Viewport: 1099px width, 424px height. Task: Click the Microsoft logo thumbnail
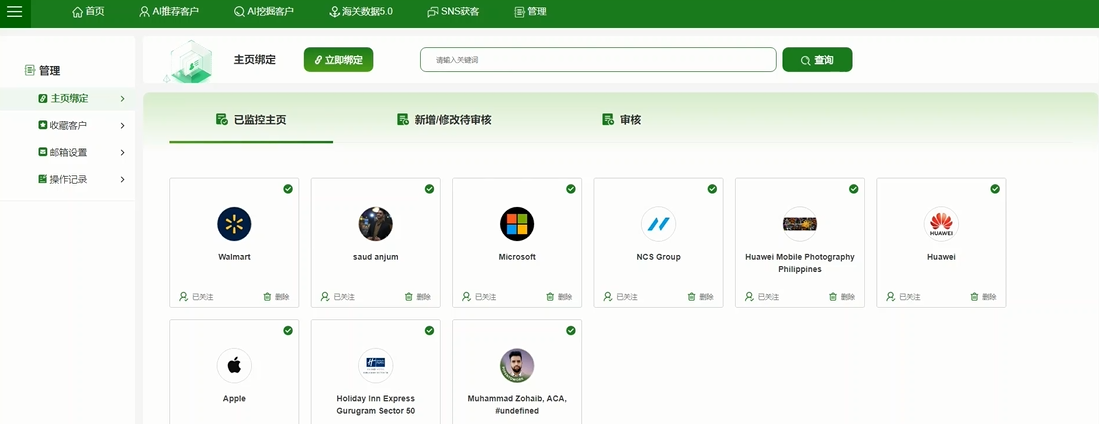click(517, 224)
